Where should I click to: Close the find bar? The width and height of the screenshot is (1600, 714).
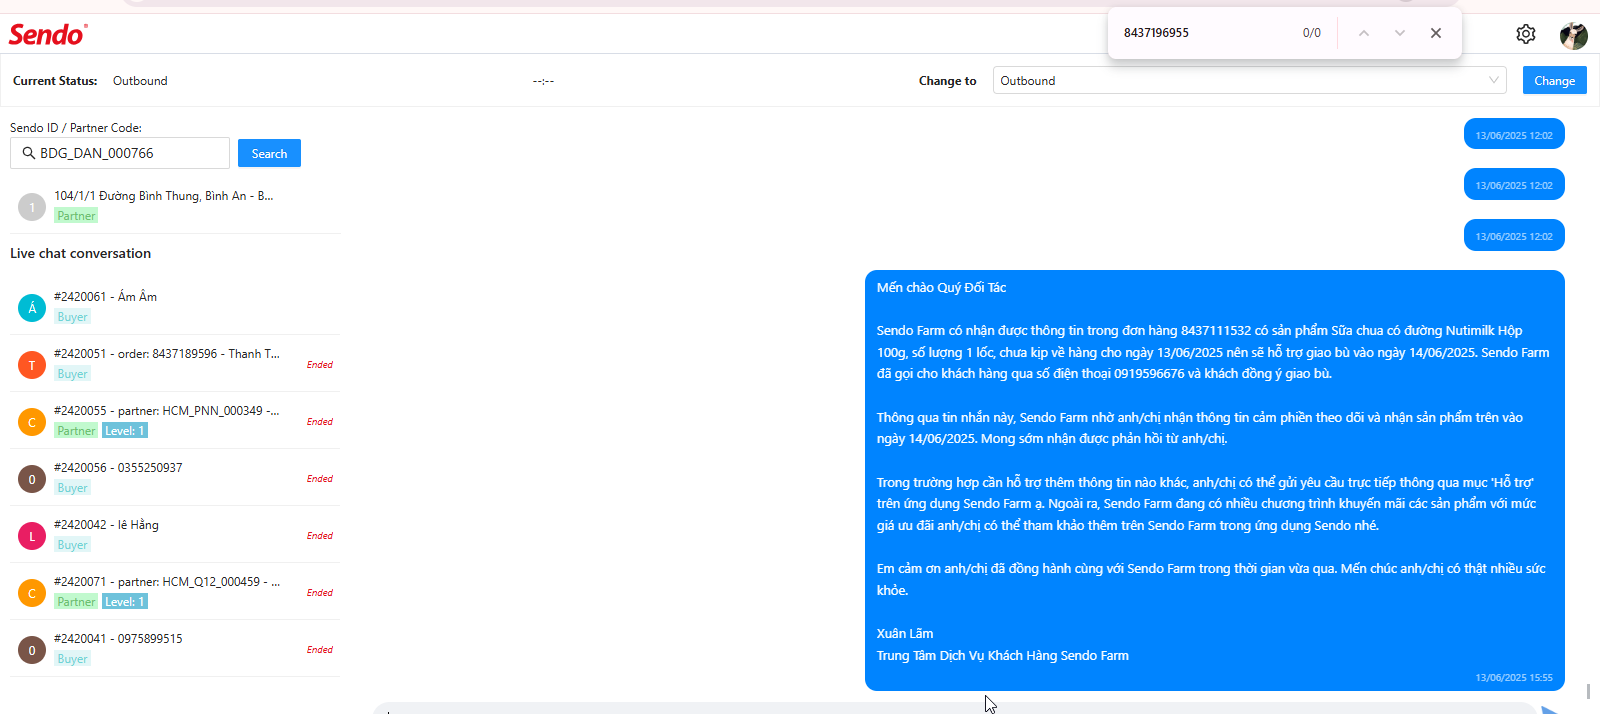[x=1436, y=33]
